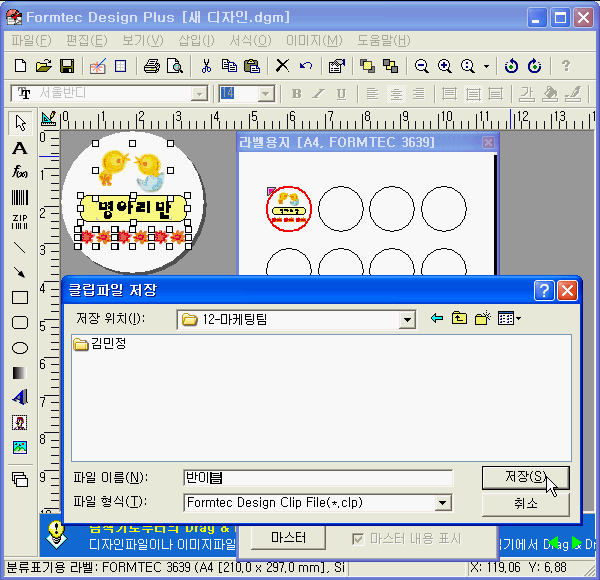This screenshot has width=600, height=580.
Task: Click Up One Level folder icon
Action: pos(459,318)
